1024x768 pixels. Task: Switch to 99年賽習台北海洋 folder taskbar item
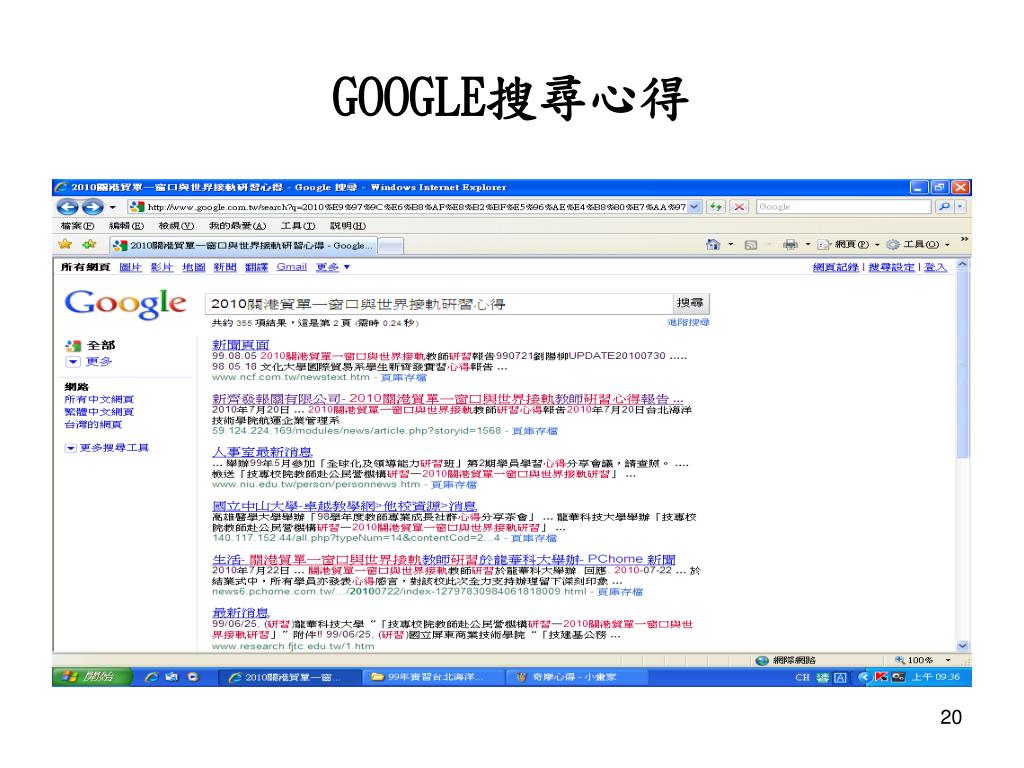[434, 677]
